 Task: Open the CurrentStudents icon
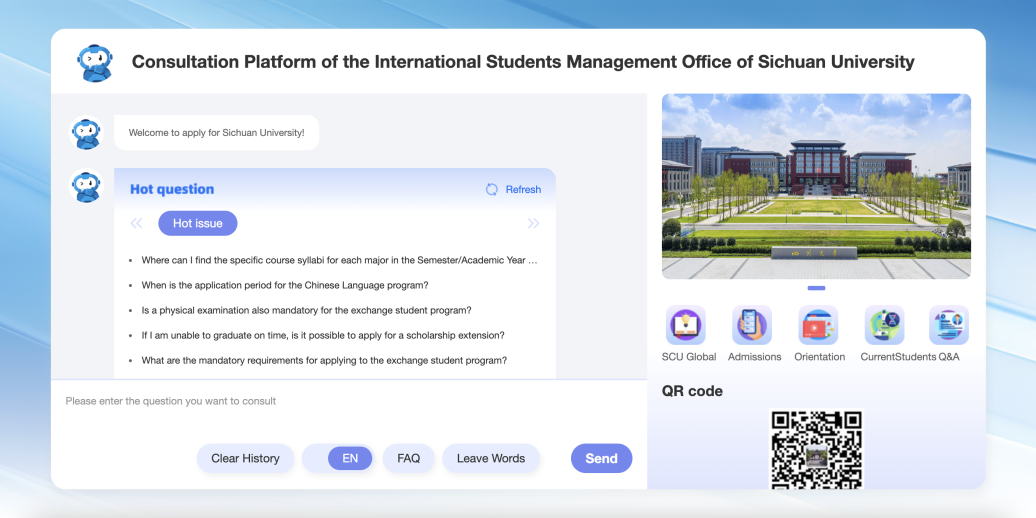[x=884, y=326]
